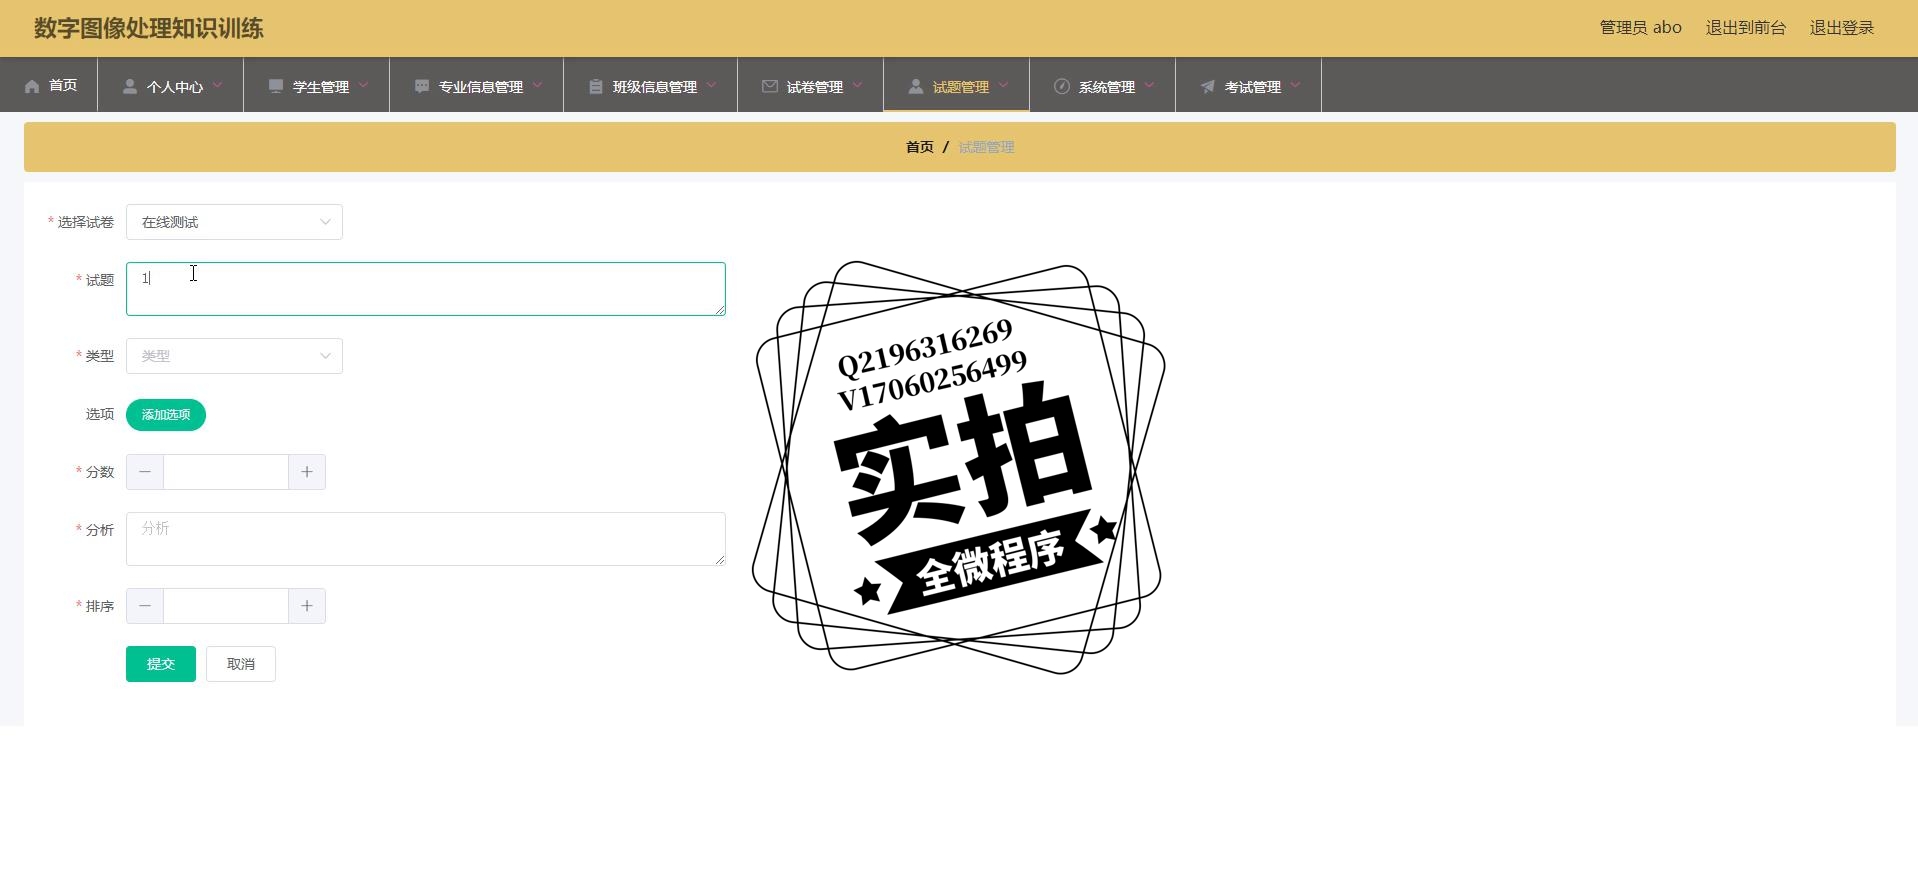This screenshot has width=1918, height=889.
Task: Open the 类型 dropdown
Action: click(x=234, y=356)
